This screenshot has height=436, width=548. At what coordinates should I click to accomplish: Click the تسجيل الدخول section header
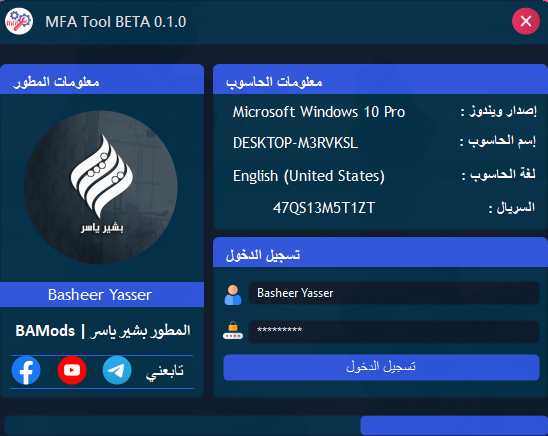point(380,253)
